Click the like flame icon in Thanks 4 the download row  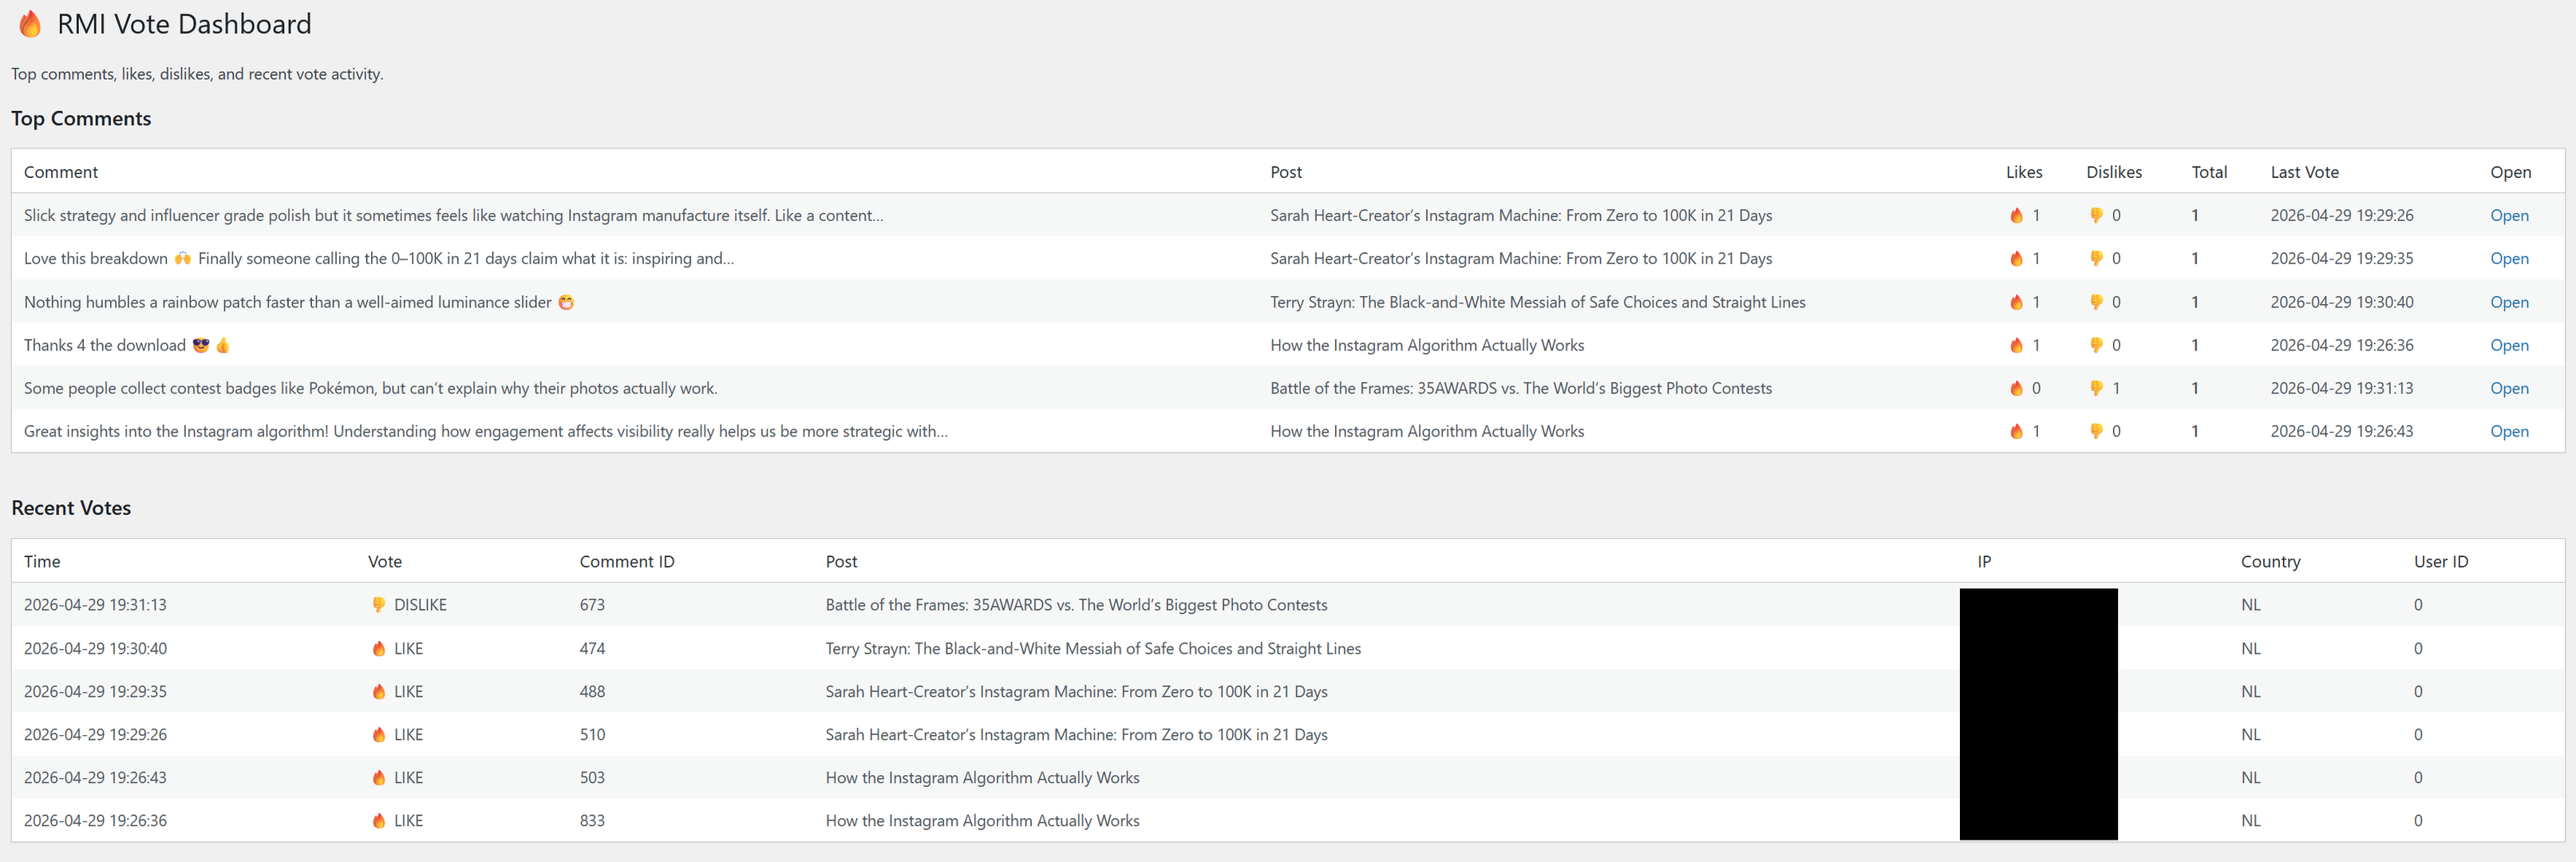point(2016,346)
